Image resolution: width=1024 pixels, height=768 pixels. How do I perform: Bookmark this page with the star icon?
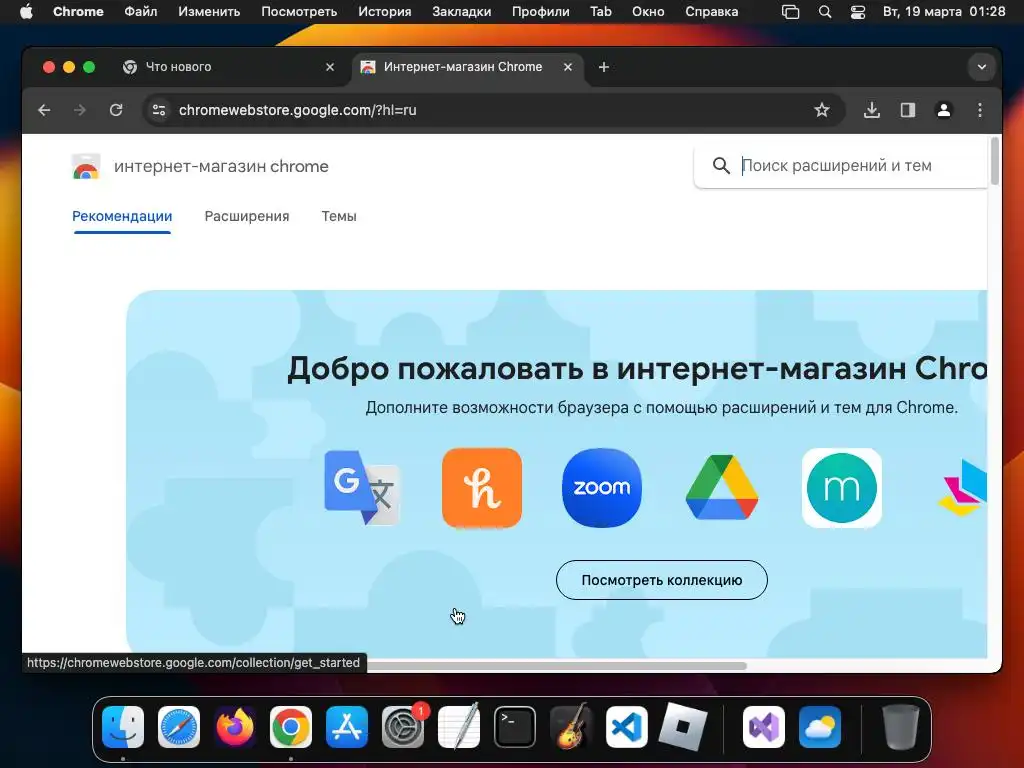coord(822,110)
